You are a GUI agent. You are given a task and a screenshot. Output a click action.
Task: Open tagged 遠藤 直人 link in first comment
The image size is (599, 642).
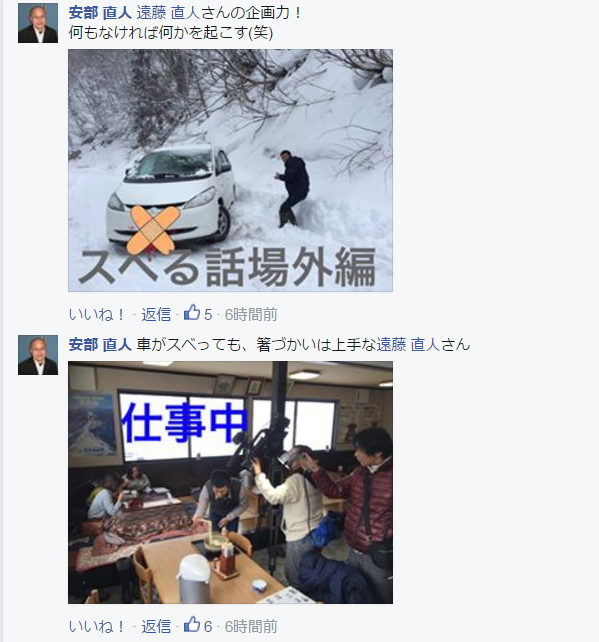(x=168, y=13)
